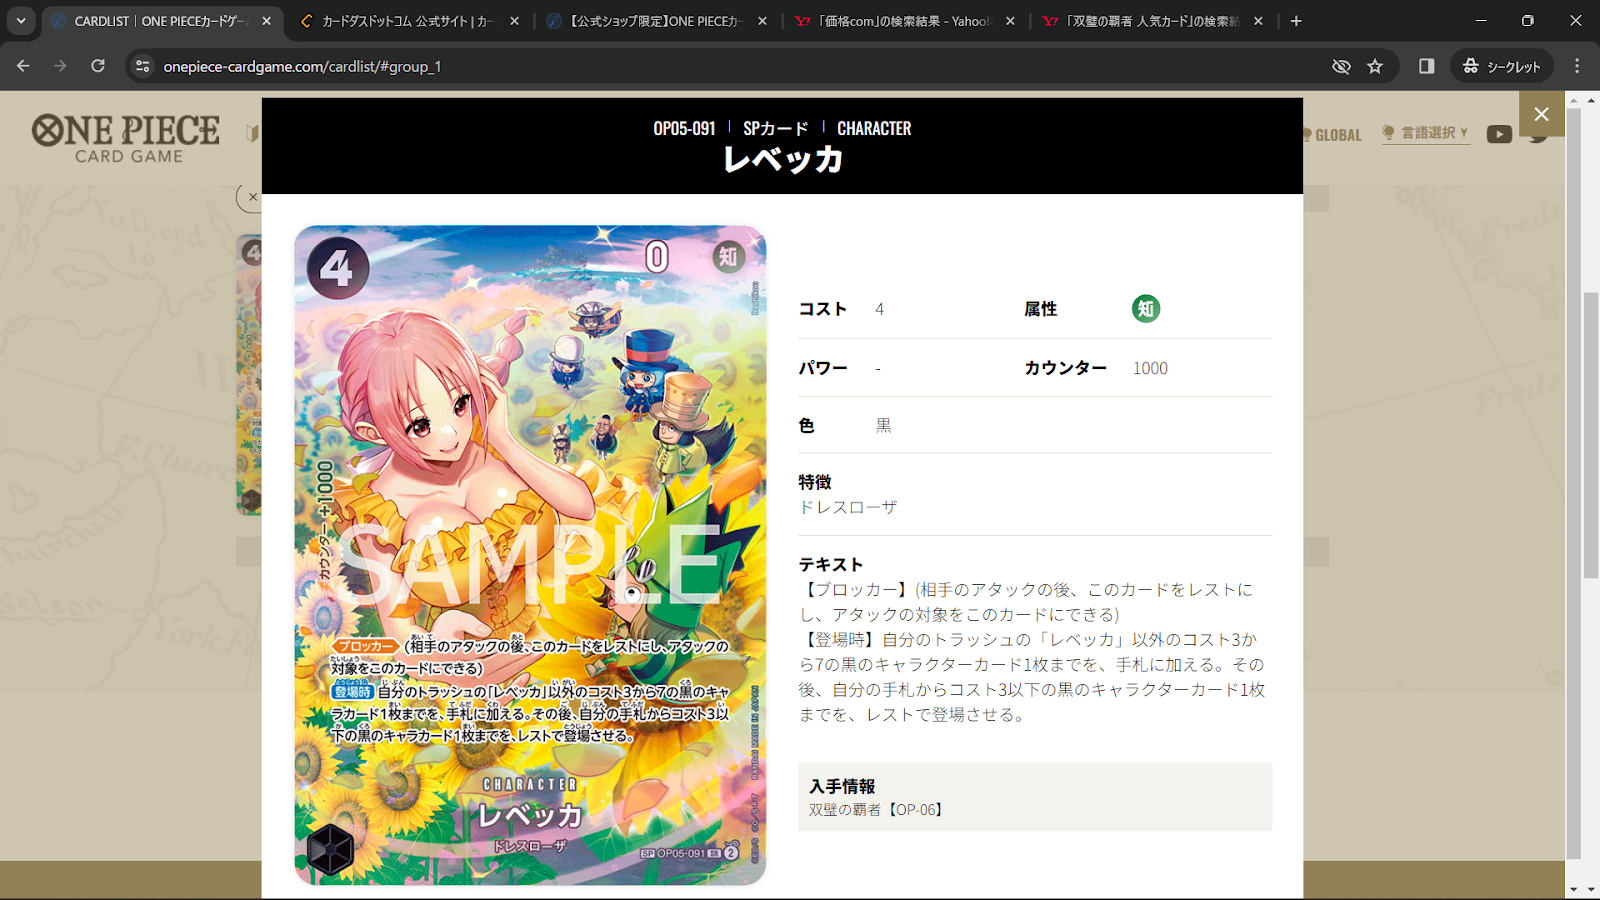Close the カードダスドットコム tab
Viewport: 1600px width, 900px height.
click(x=514, y=21)
